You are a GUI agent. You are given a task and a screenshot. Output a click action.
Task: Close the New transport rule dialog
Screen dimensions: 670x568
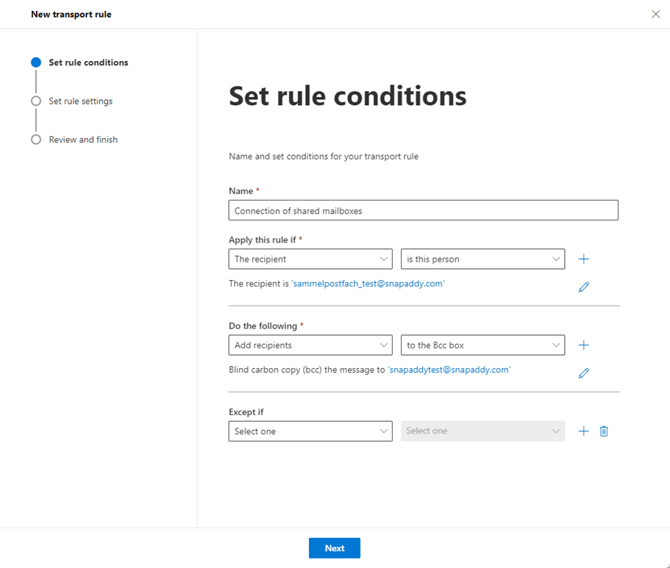655,15
